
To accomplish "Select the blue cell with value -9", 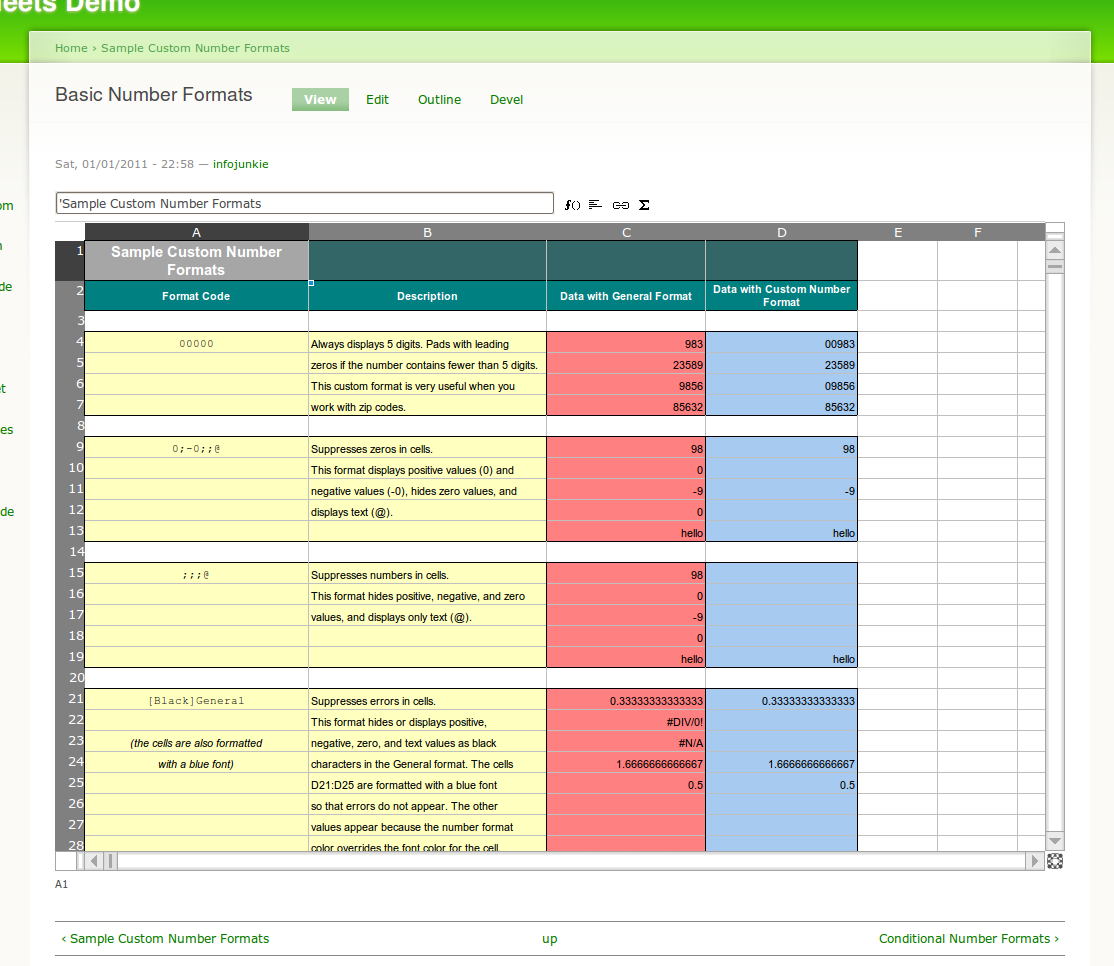I will 782,491.
